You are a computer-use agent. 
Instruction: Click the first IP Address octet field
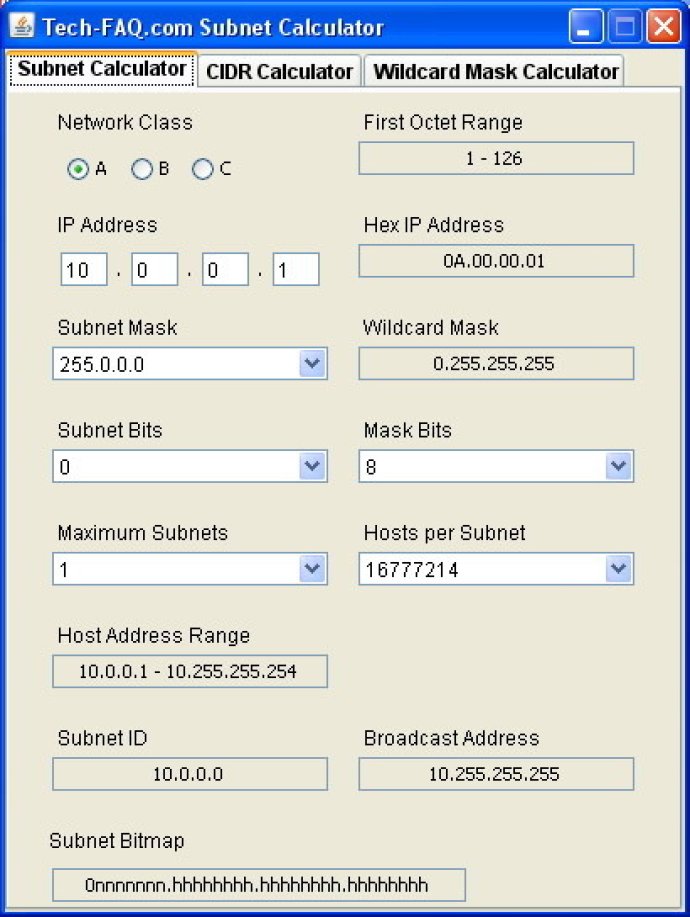(x=83, y=269)
